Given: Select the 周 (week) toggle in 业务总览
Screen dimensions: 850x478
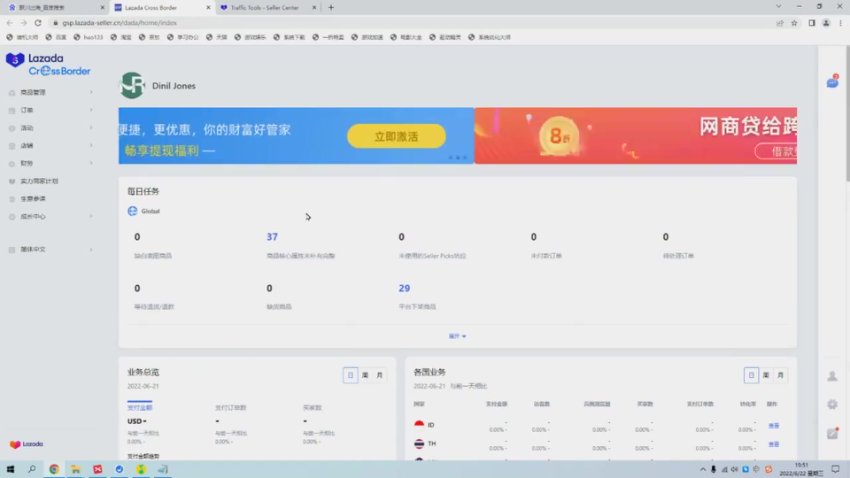Looking at the screenshot, I should [x=365, y=375].
